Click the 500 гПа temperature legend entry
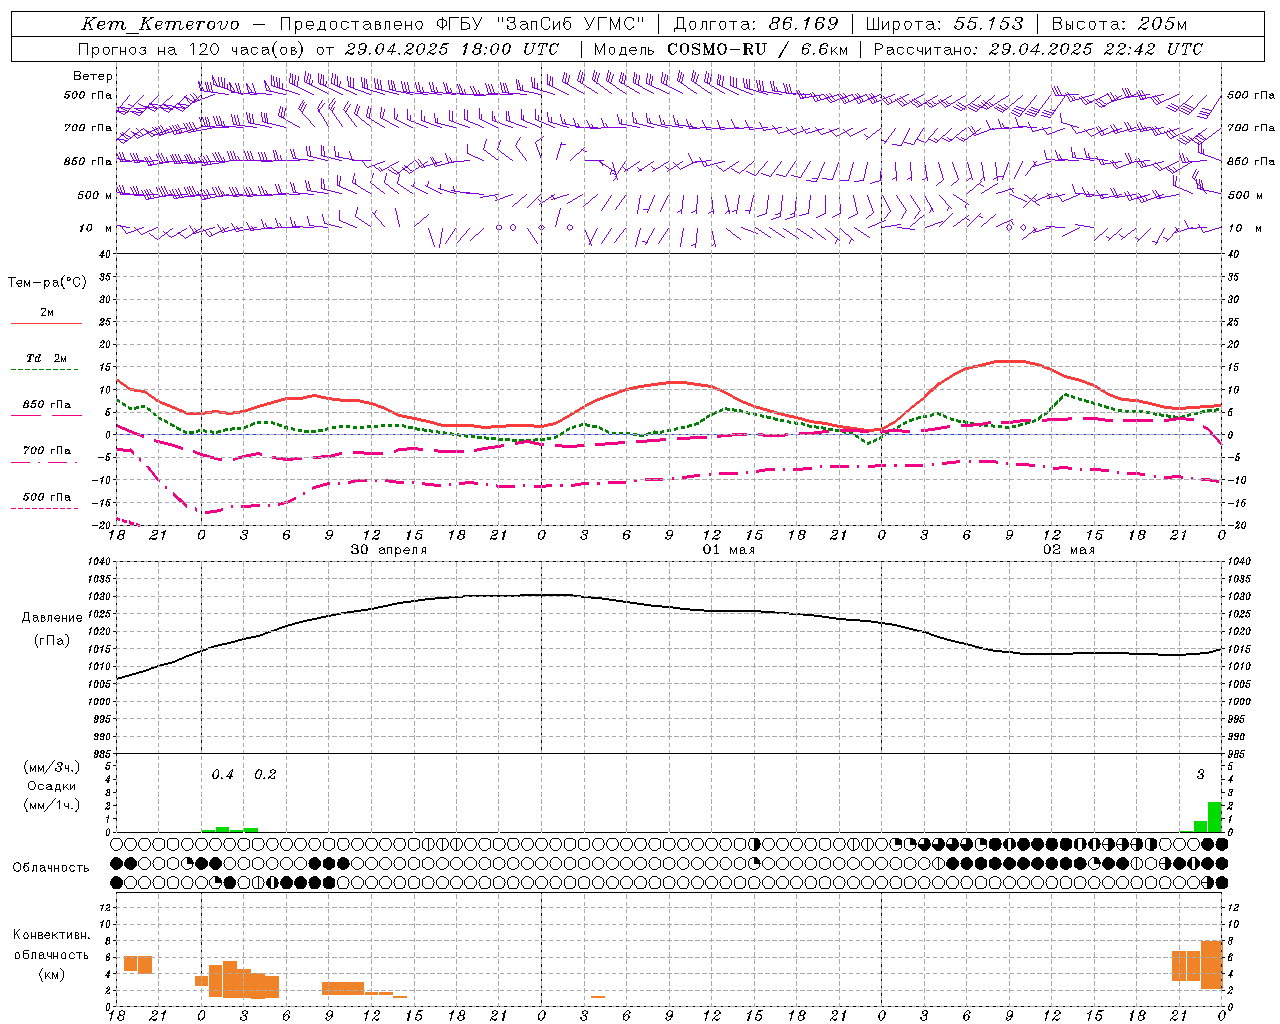Screen dimensions: 1280x1024 click(47, 497)
